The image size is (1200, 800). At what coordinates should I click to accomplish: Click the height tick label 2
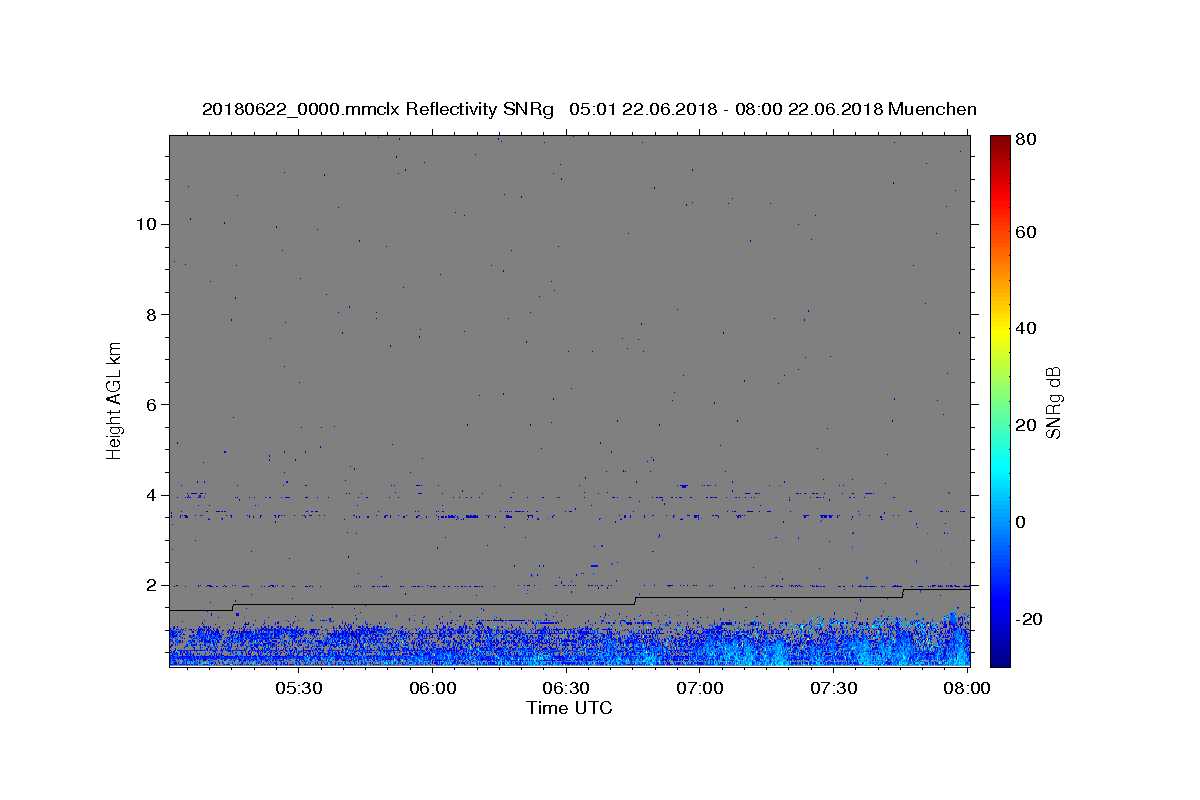(x=151, y=585)
